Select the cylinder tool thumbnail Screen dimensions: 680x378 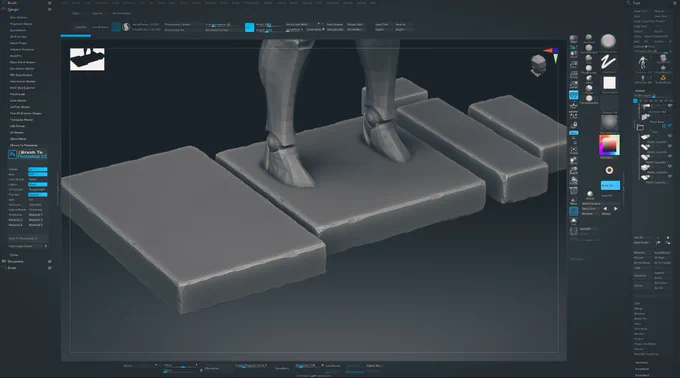pos(663,59)
